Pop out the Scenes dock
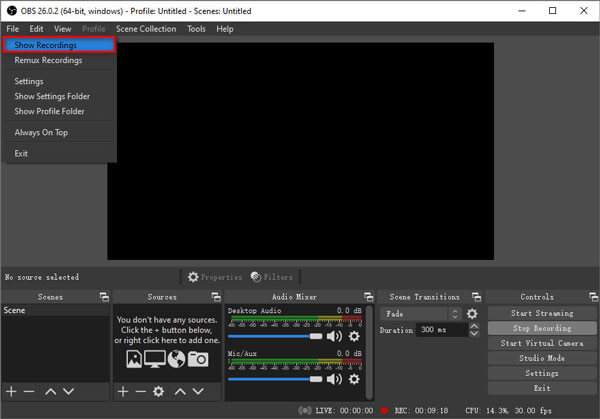The width and height of the screenshot is (600, 419). 104,297
